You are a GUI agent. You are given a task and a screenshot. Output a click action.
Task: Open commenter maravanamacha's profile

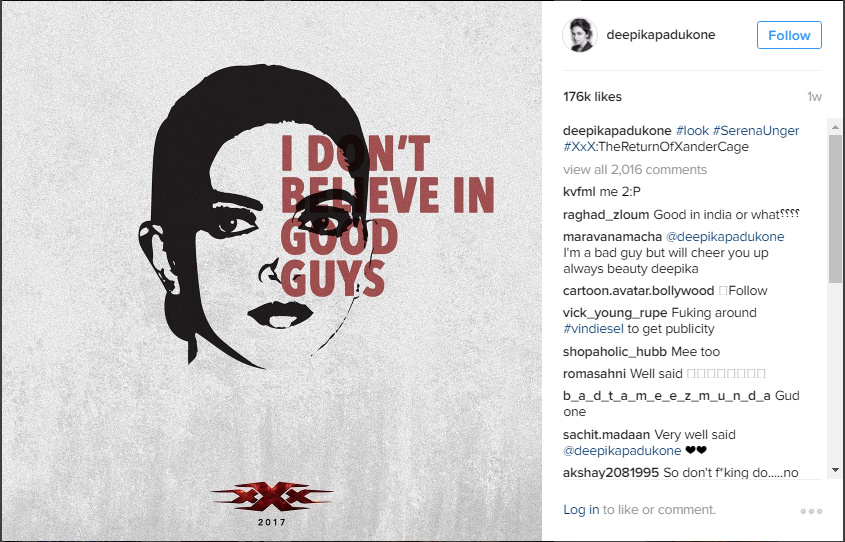(612, 237)
